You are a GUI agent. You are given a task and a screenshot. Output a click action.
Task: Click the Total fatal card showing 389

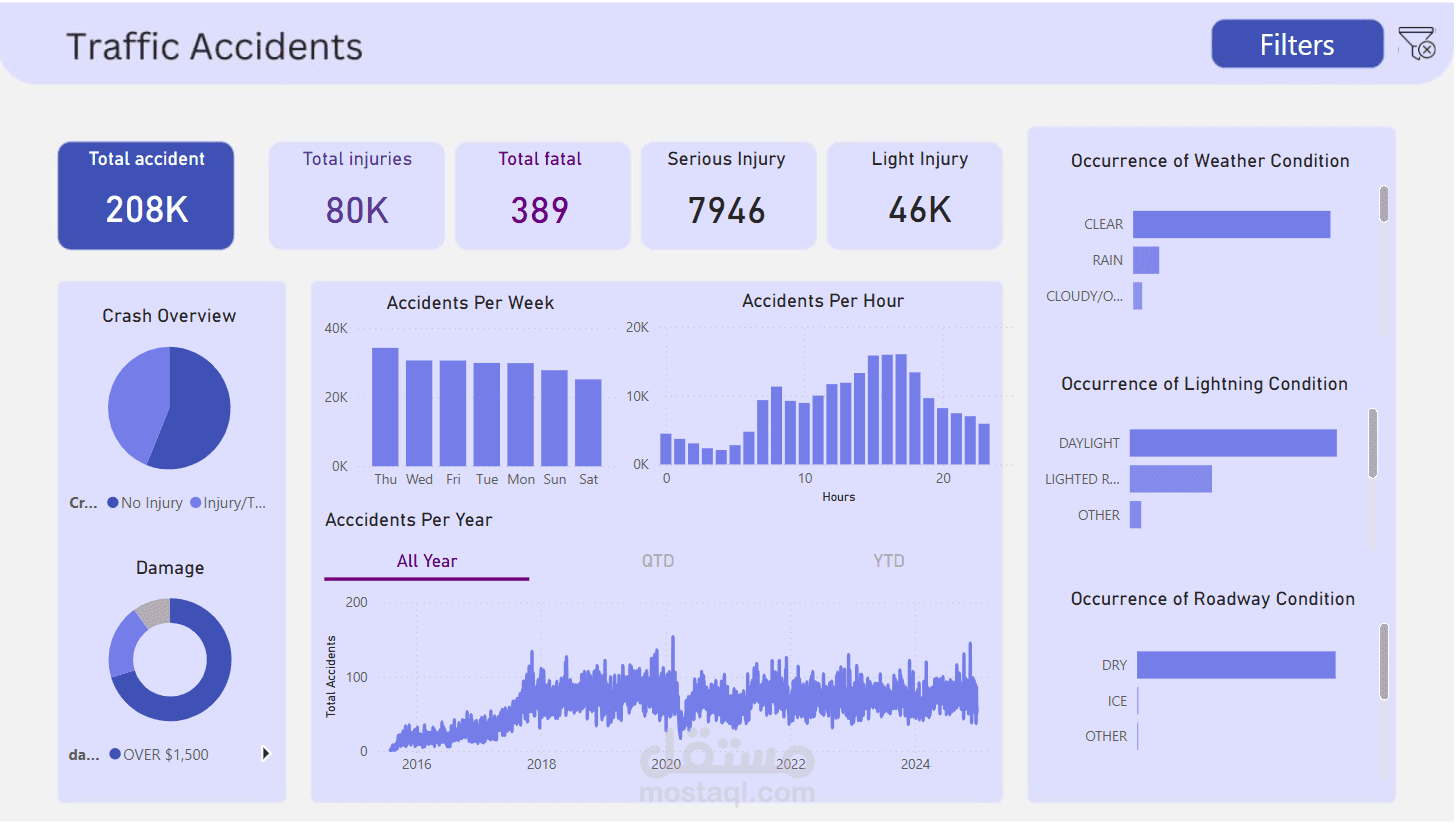[x=542, y=195]
